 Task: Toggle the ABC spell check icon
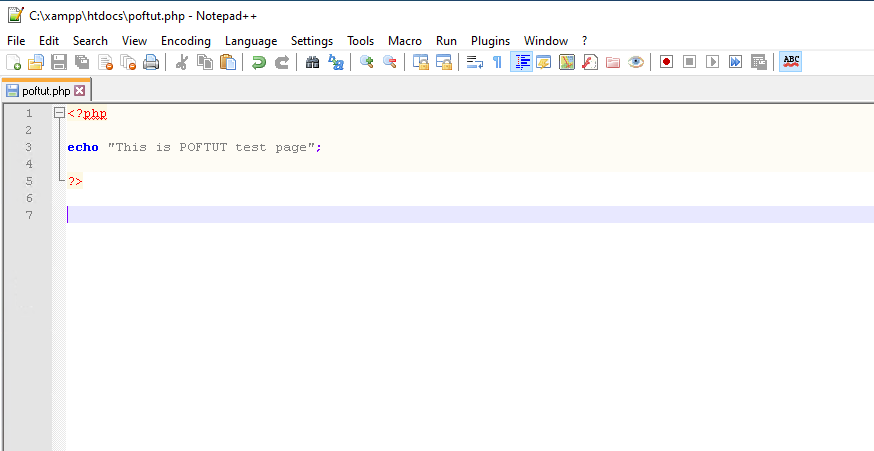(x=791, y=62)
